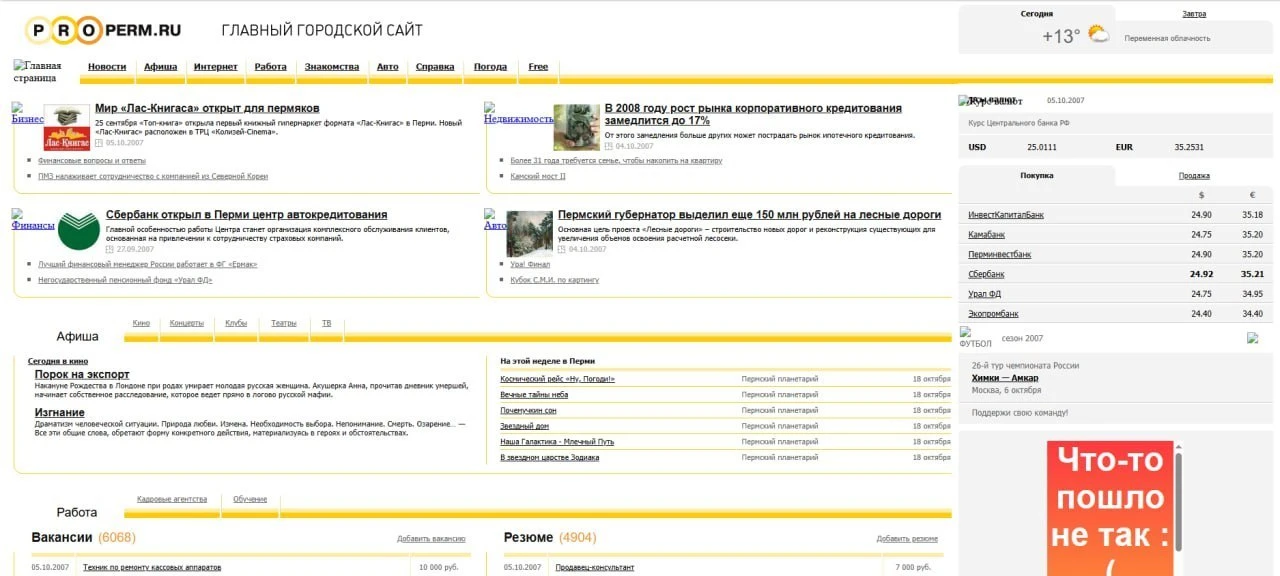Open the Изгнание movie link
The height and width of the screenshot is (576, 1280).
point(60,412)
